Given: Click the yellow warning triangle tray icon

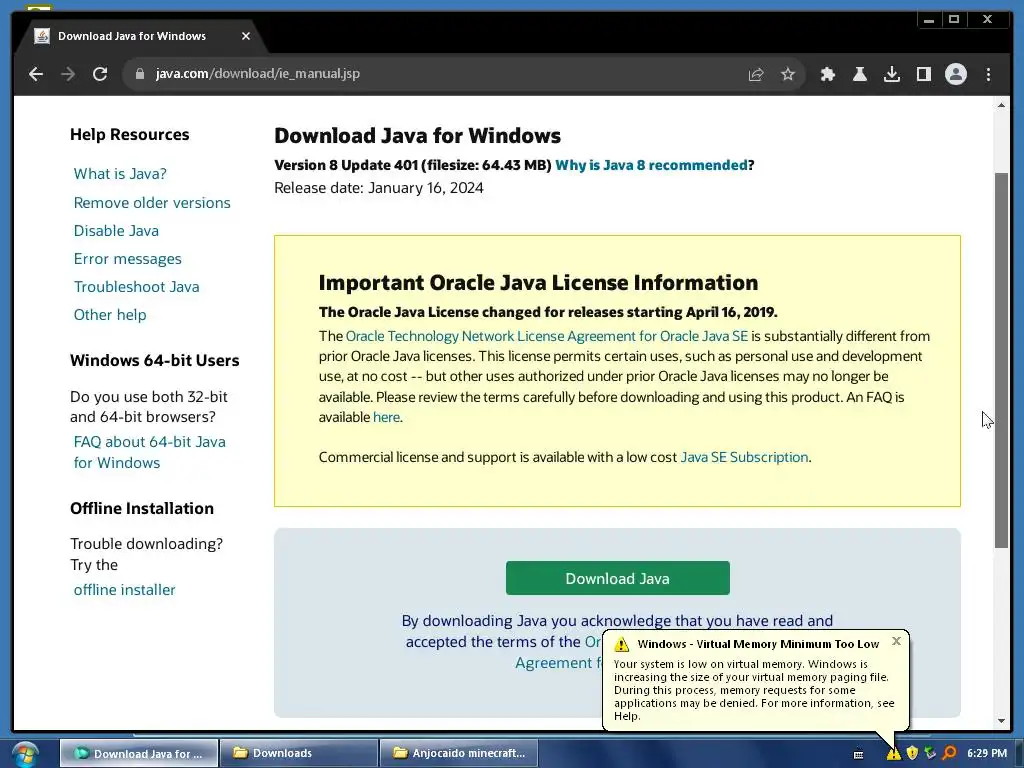Looking at the screenshot, I should [x=893, y=754].
